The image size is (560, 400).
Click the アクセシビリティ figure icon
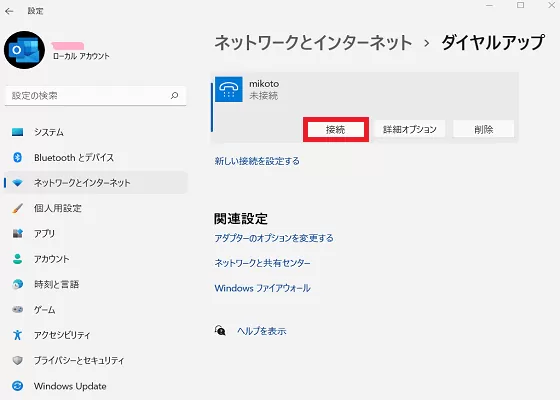tap(18, 335)
